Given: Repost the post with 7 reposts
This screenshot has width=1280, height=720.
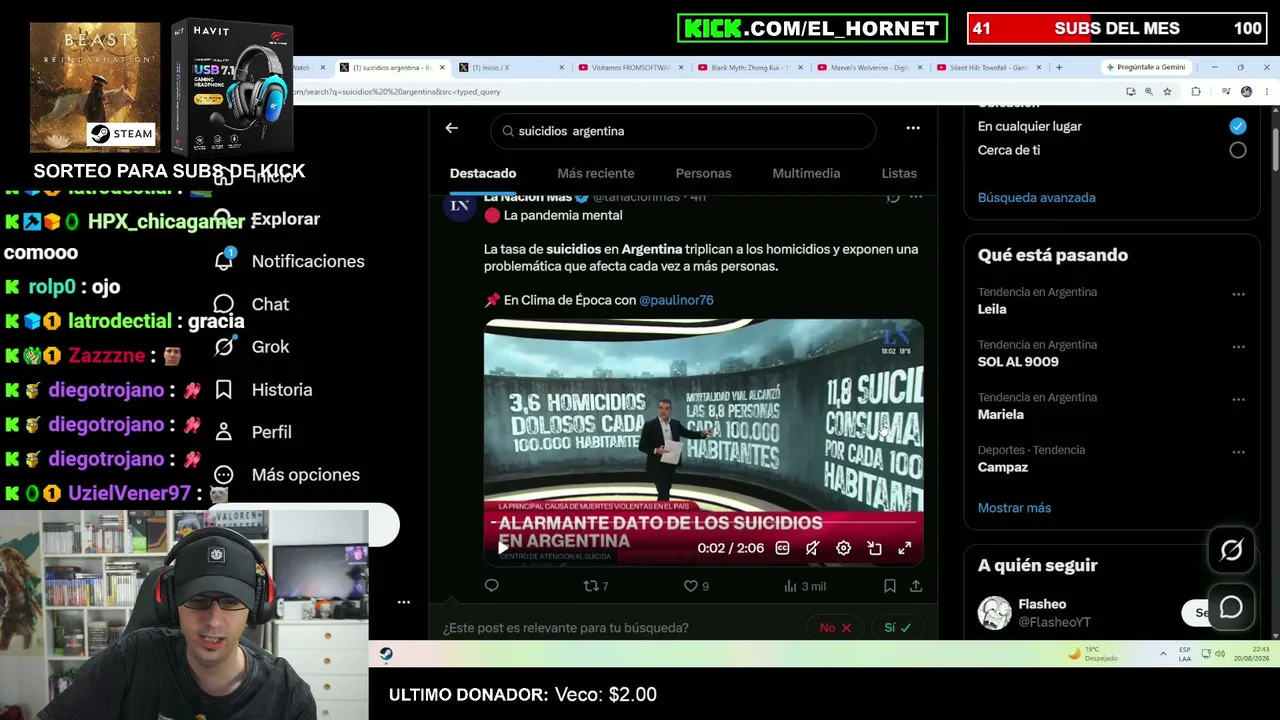Looking at the screenshot, I should pyautogui.click(x=596, y=586).
